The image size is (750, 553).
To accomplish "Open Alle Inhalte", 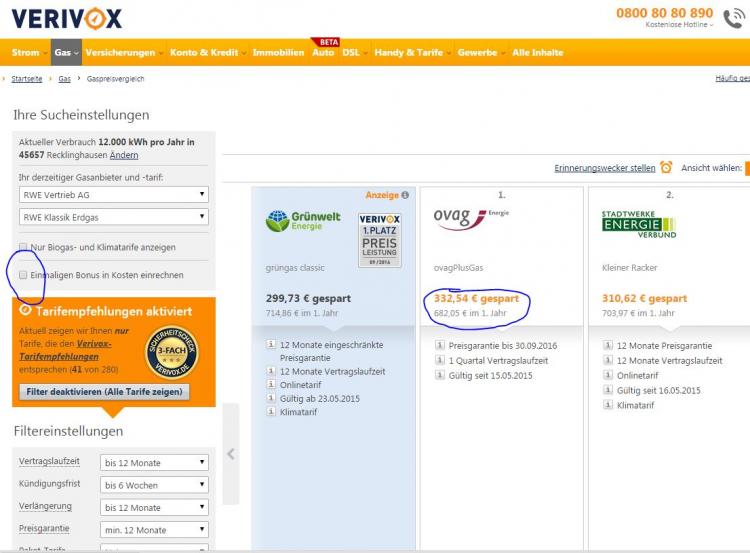I will [538, 52].
